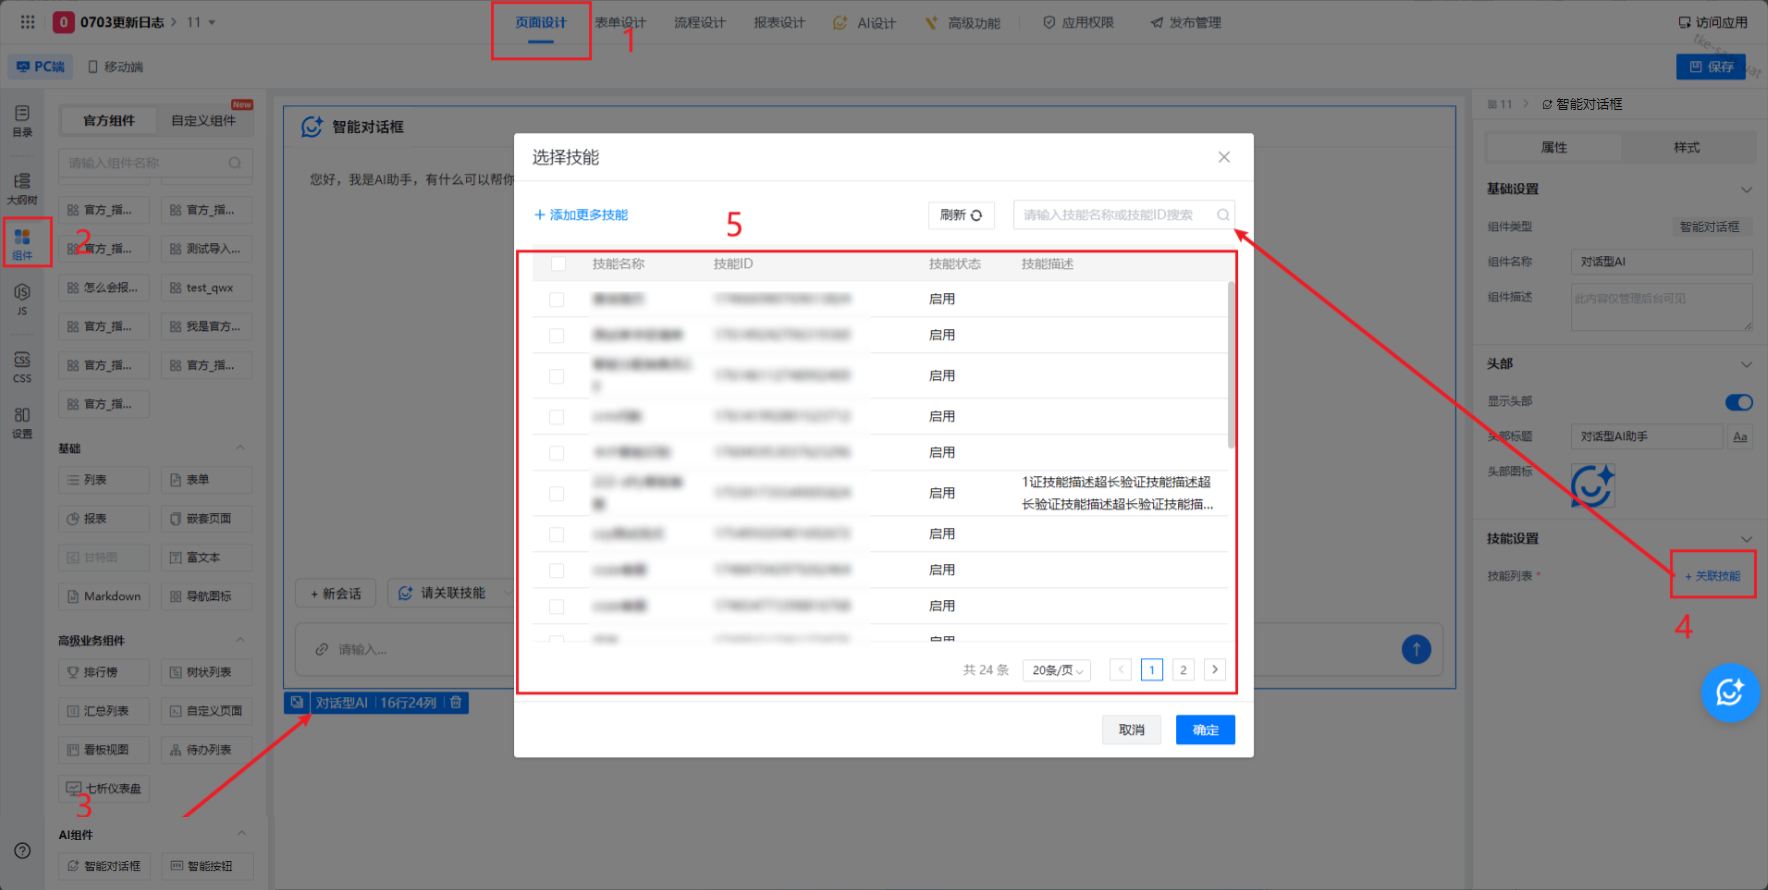Click the 添加更多技能 link

[581, 215]
